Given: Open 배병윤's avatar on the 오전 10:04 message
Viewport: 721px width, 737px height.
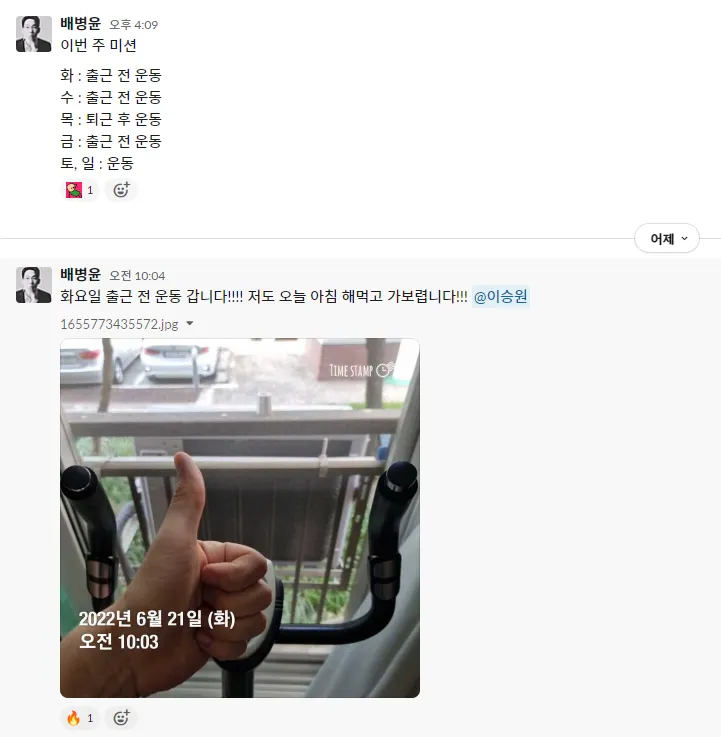Looking at the screenshot, I should pos(33,285).
